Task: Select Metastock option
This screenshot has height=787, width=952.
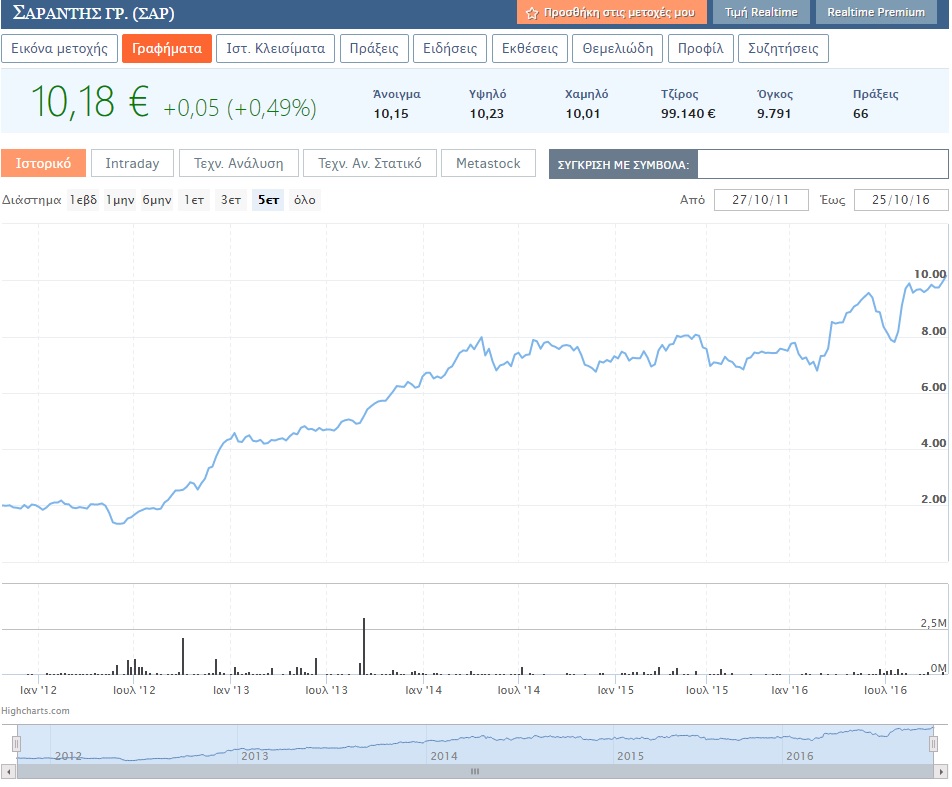Action: coord(488,163)
